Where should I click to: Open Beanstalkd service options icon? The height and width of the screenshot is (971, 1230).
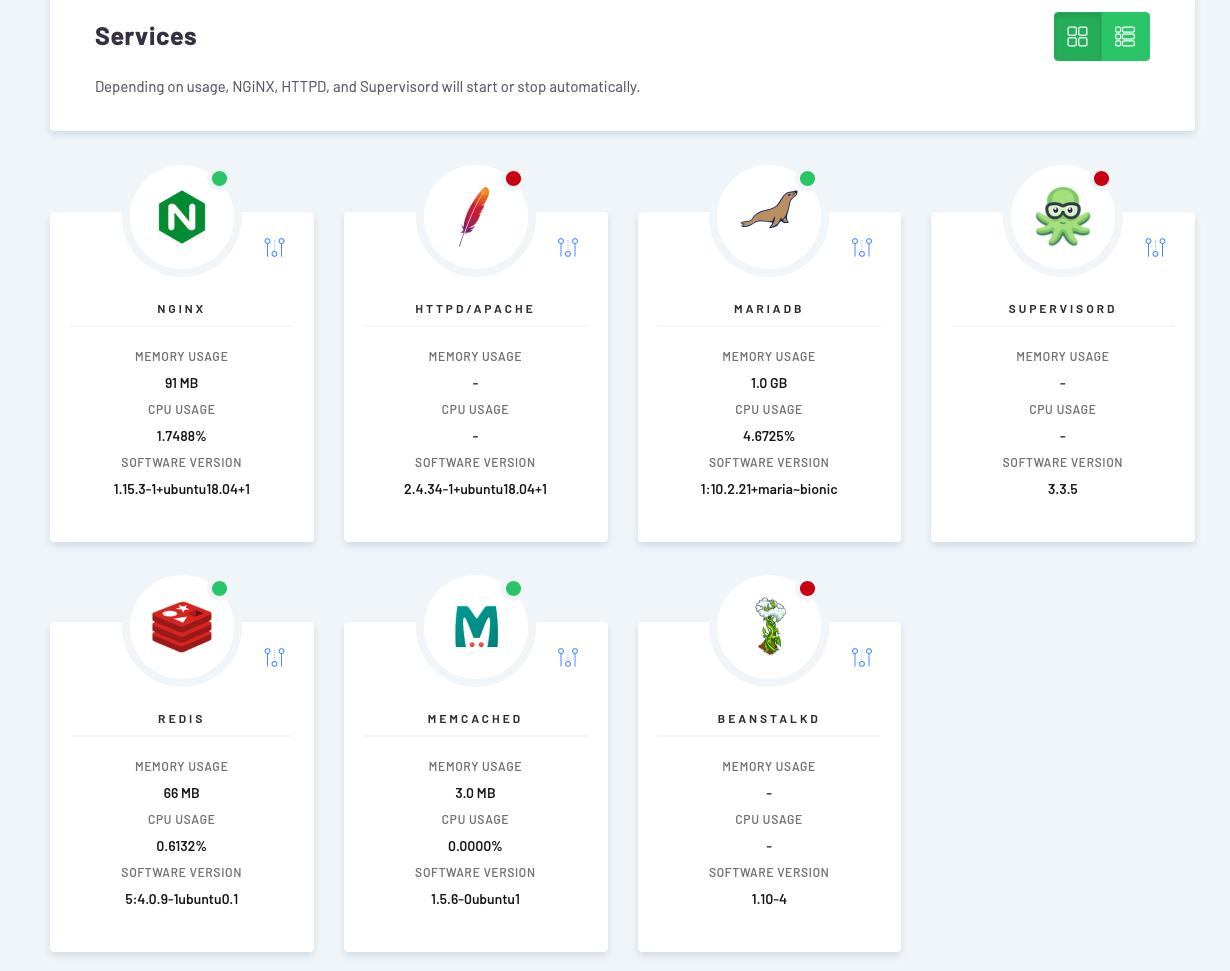862,657
